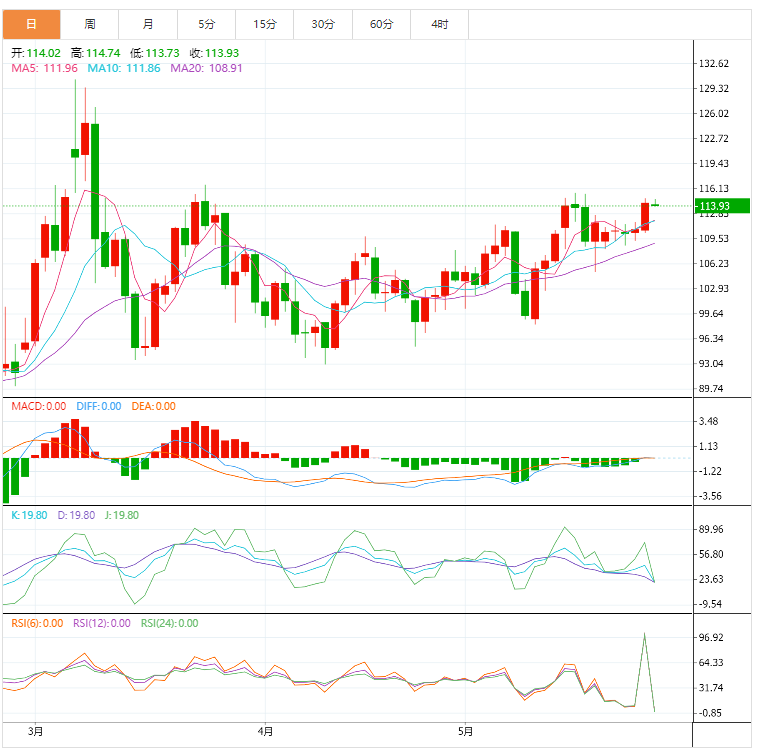The height and width of the screenshot is (756, 759).
Task: Click the KDJ axis value 89.96
Action: [711, 529]
